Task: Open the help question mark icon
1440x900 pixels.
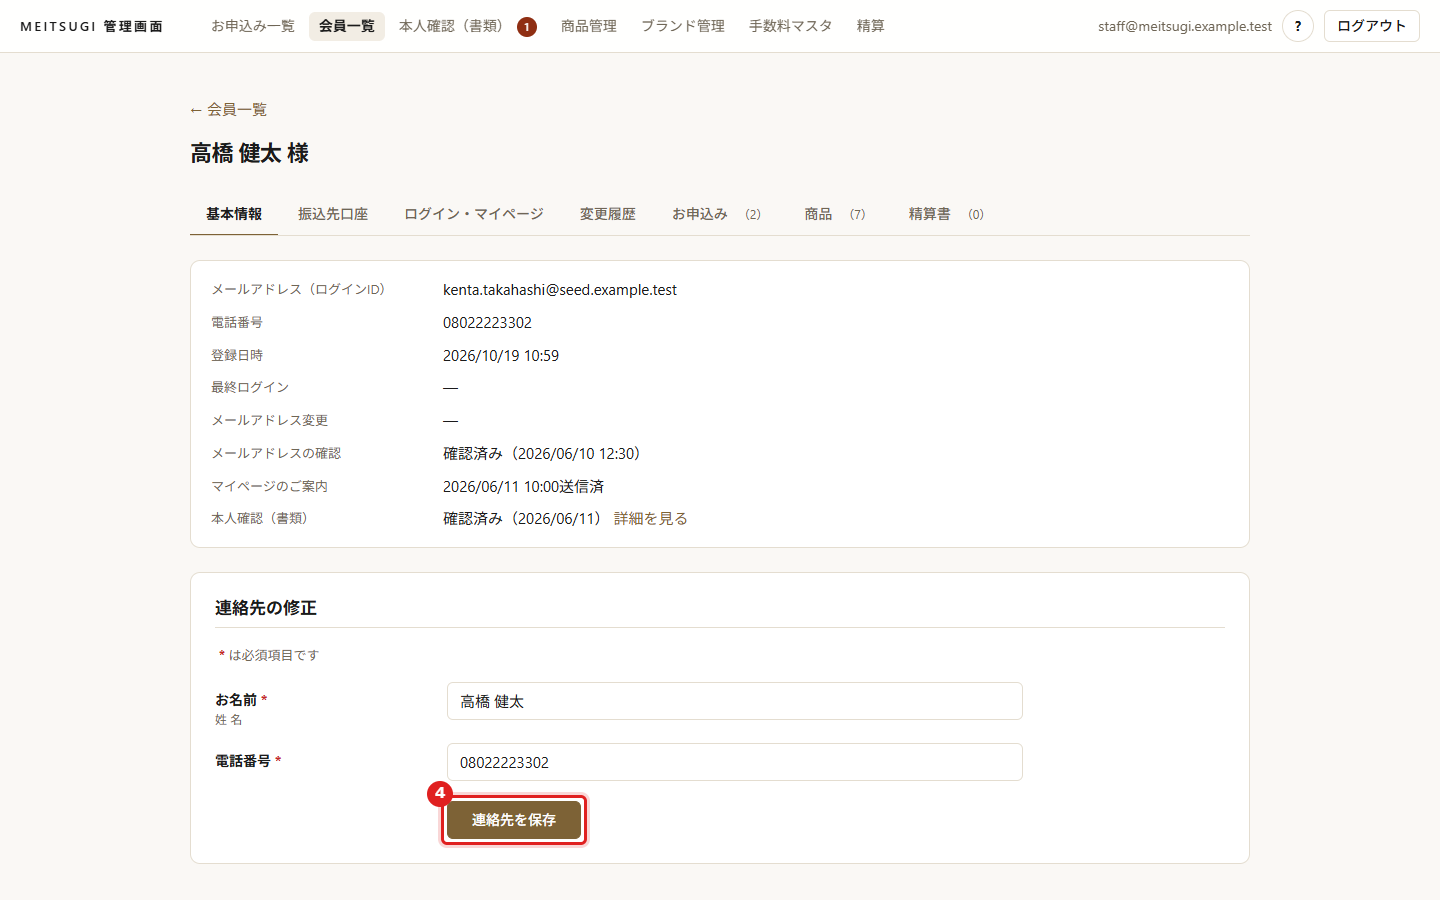Action: pos(1298,26)
